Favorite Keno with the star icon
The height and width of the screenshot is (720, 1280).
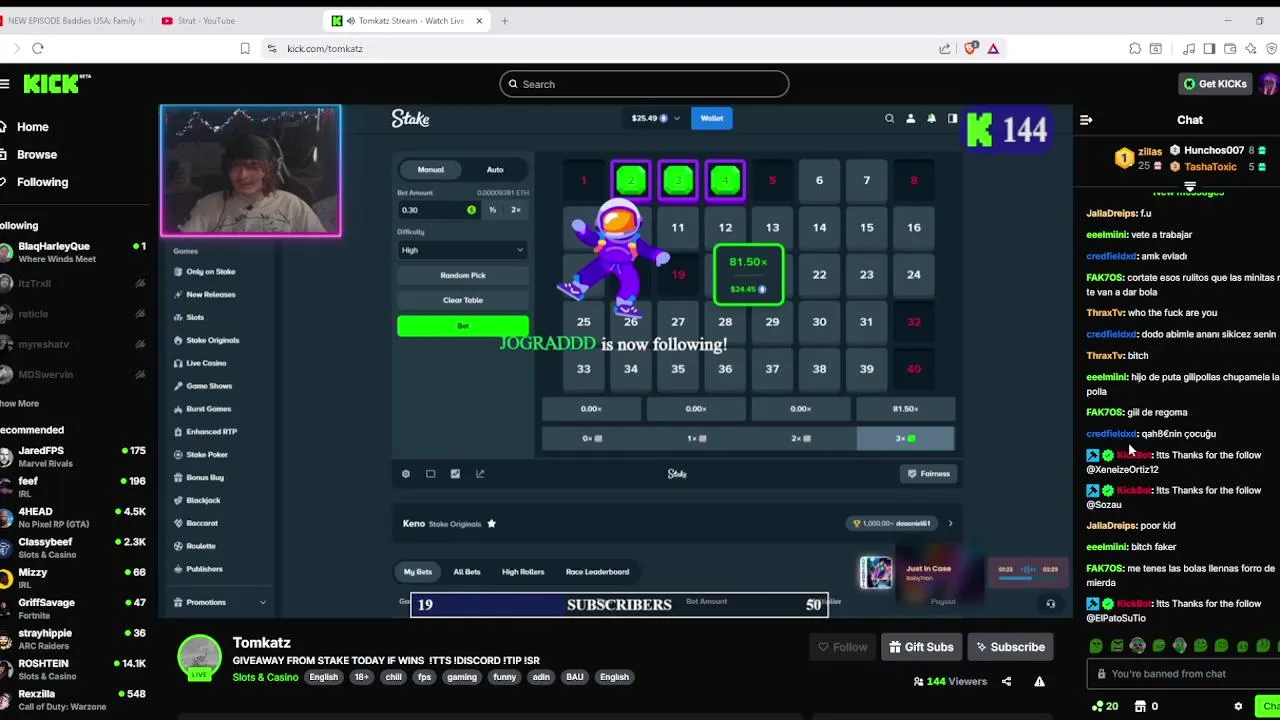(491, 523)
